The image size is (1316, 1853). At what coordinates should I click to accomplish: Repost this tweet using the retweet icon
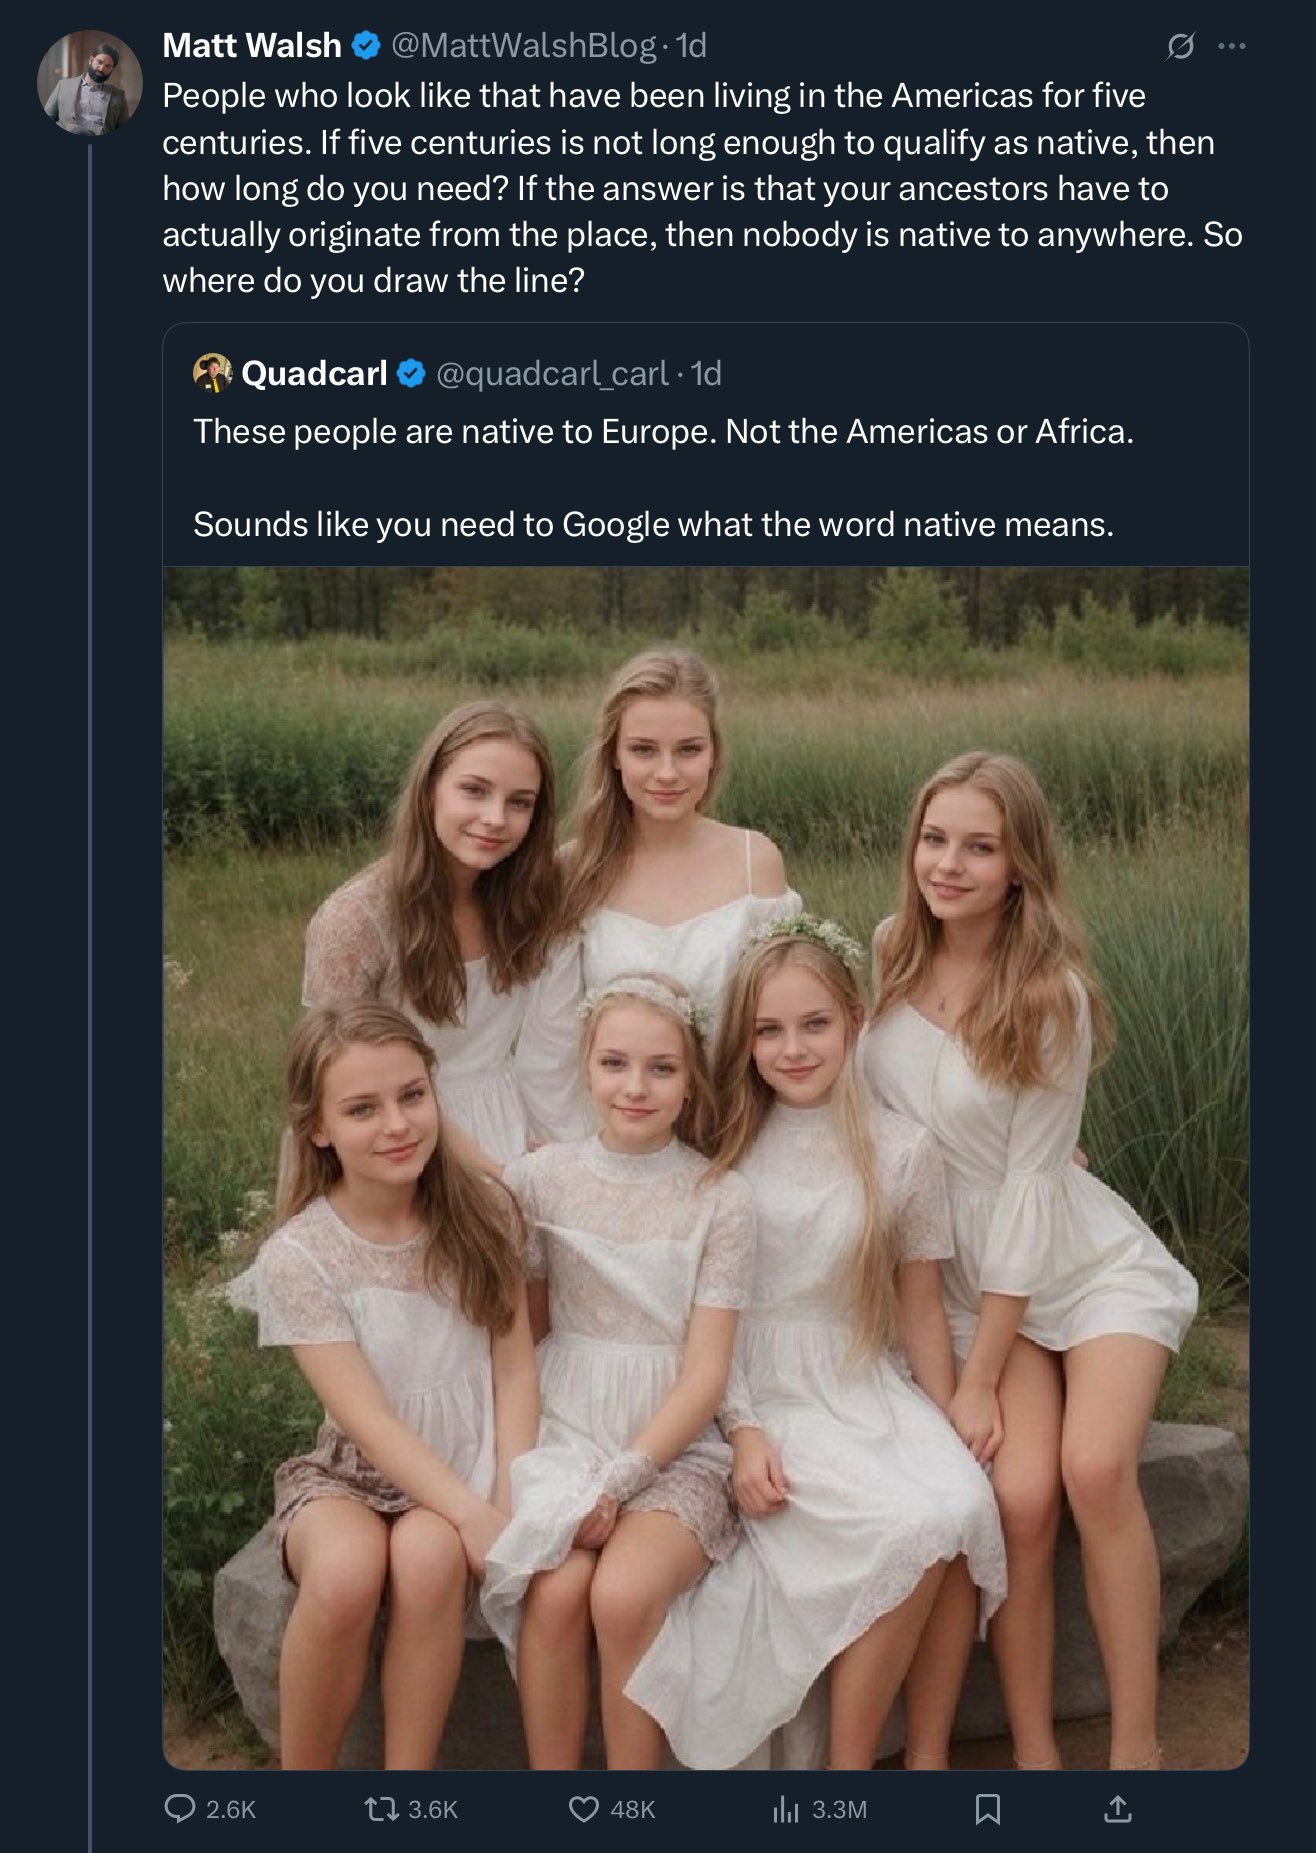[381, 1808]
